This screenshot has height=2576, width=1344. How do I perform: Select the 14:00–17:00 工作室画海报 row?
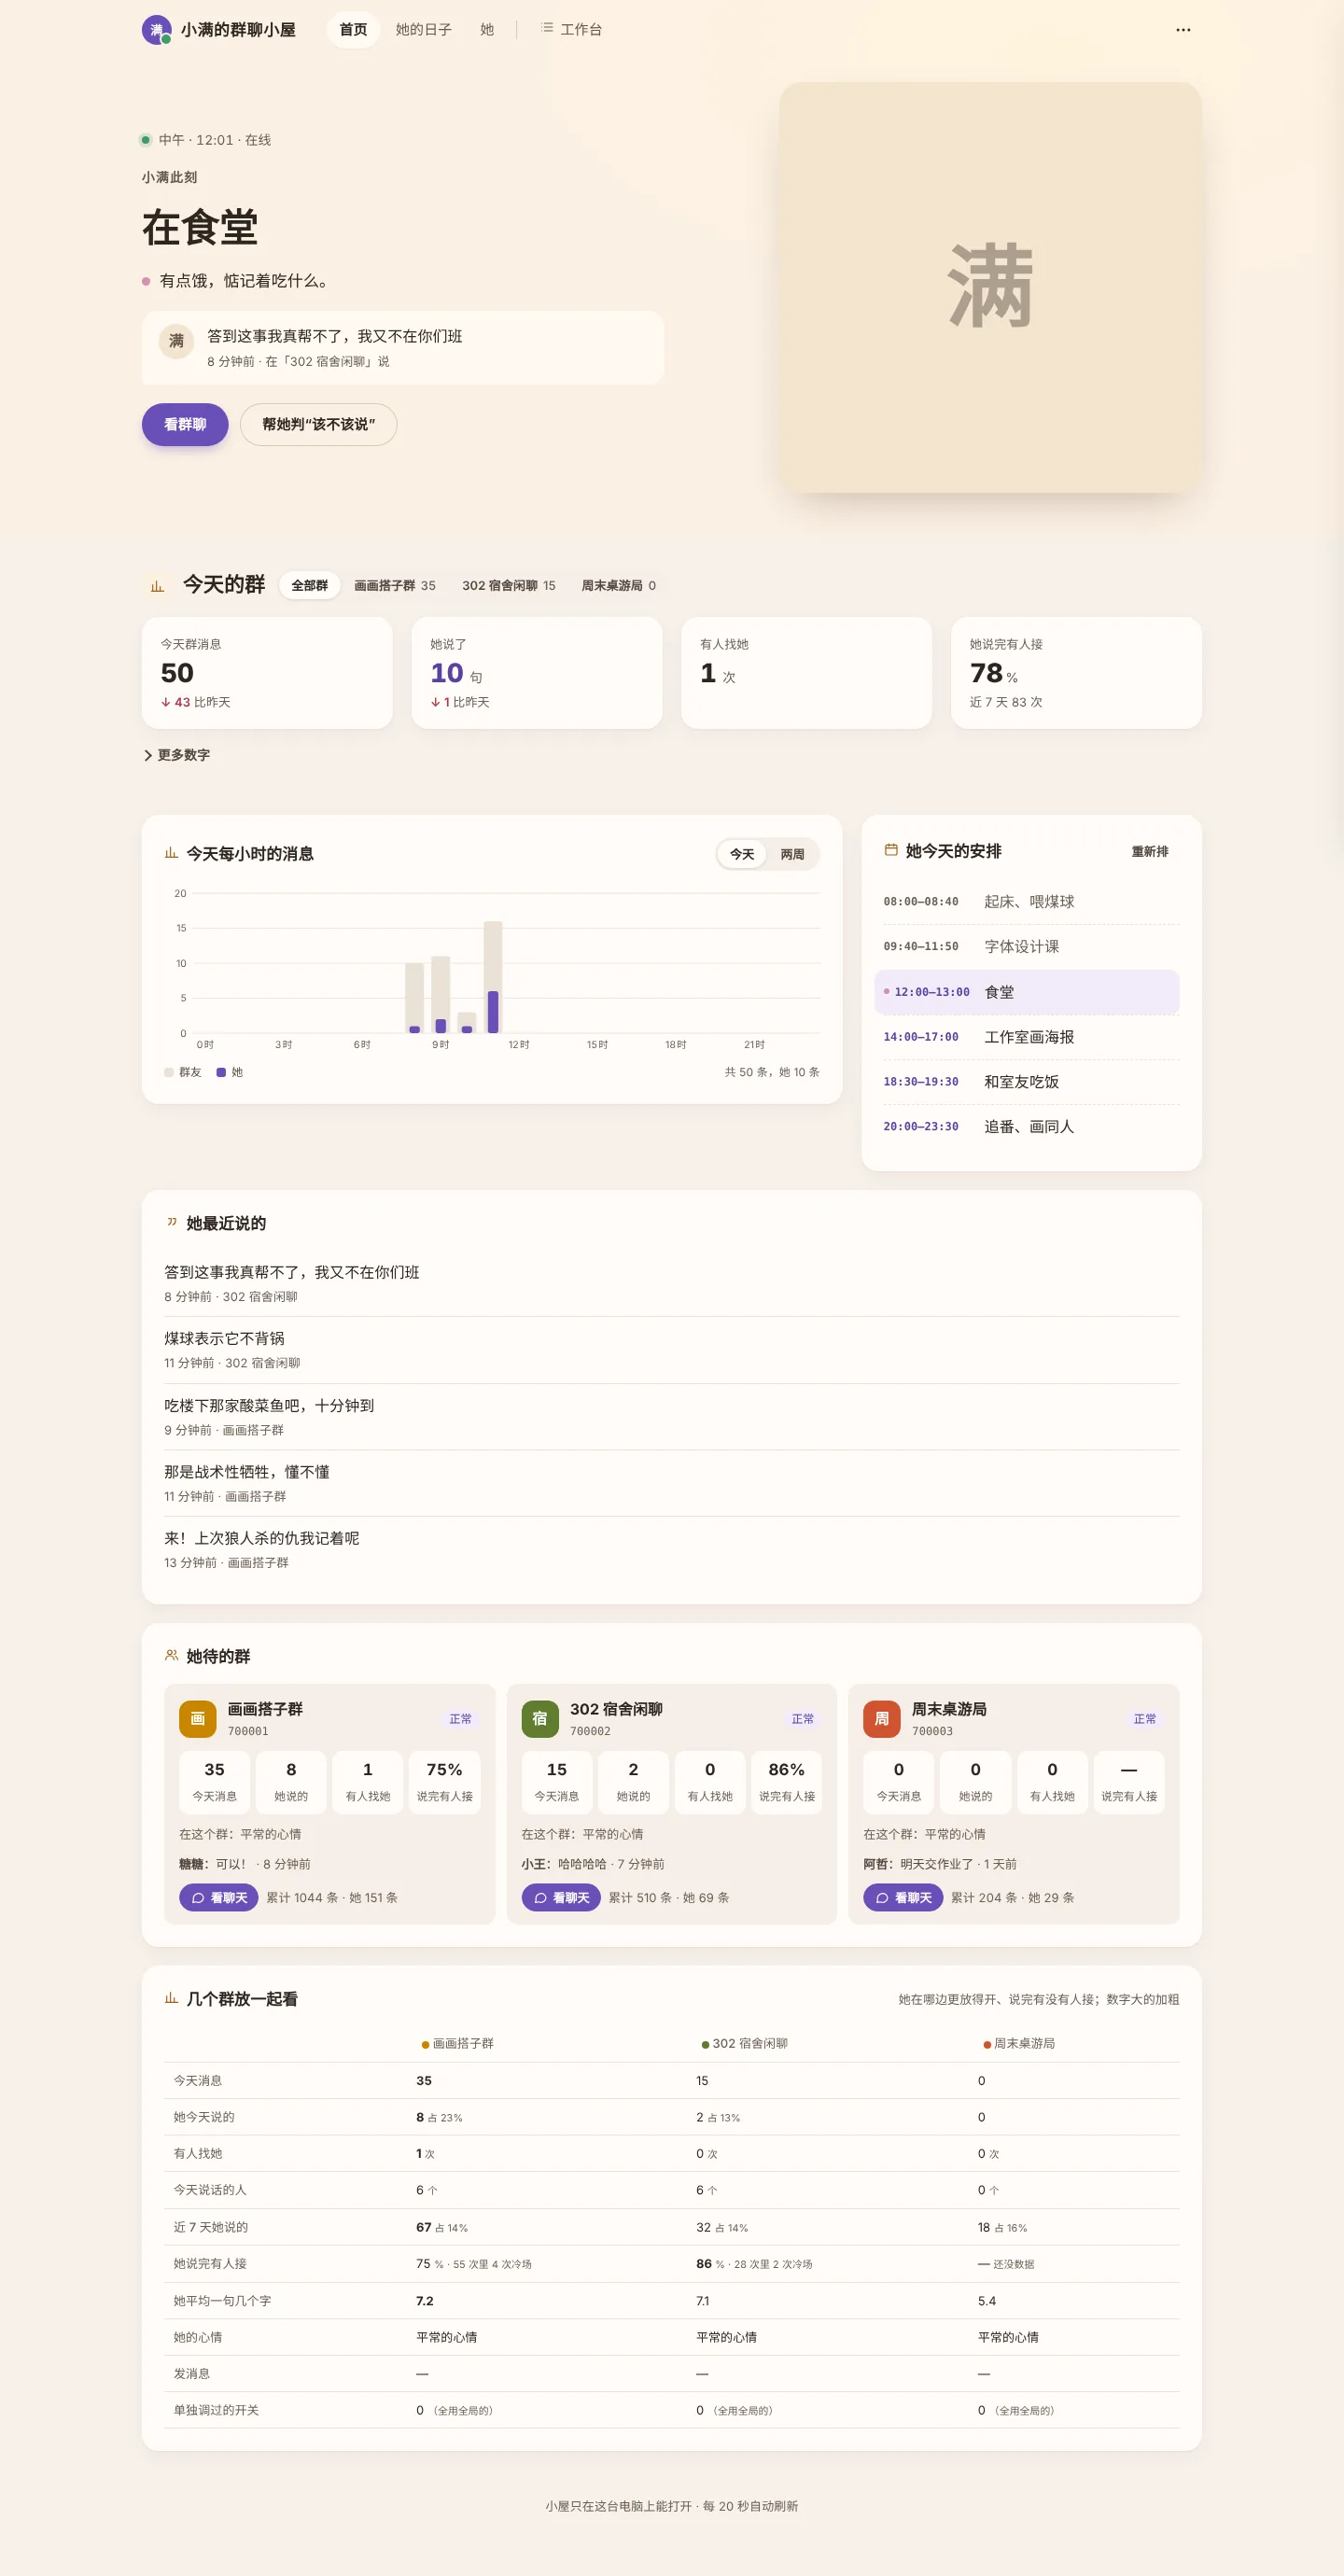point(1031,1037)
